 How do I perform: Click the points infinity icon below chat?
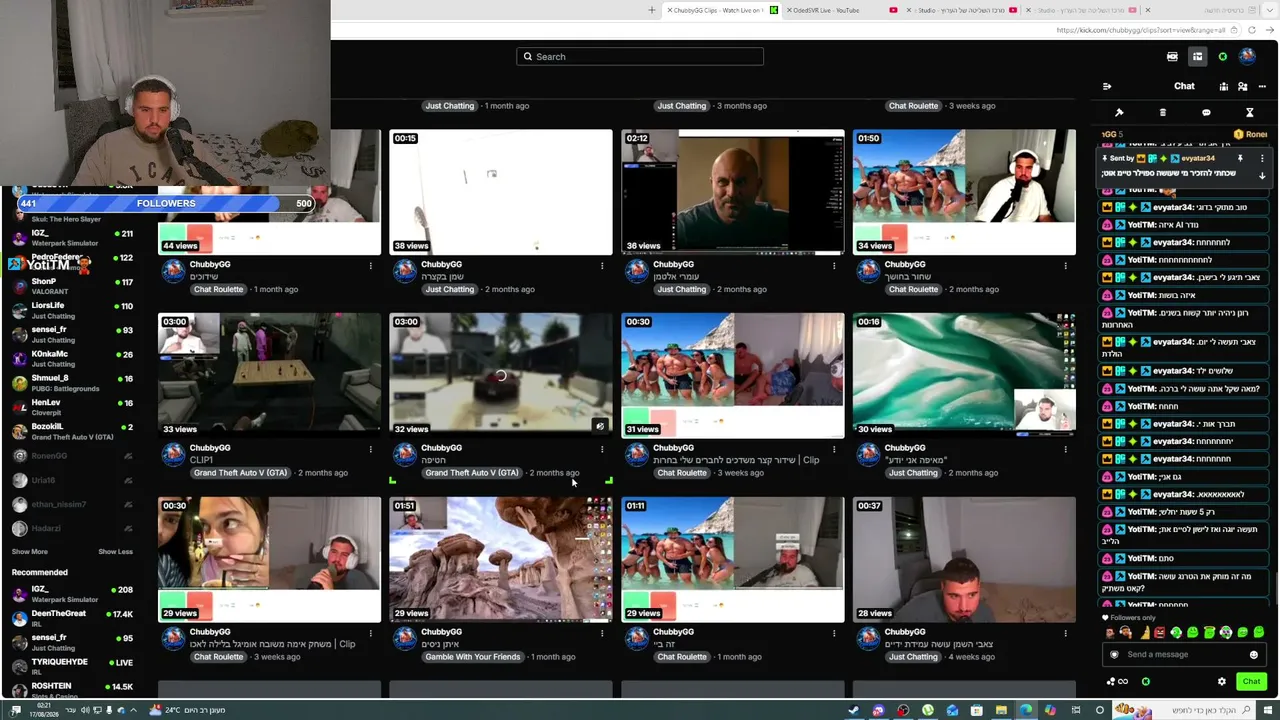tap(1117, 682)
